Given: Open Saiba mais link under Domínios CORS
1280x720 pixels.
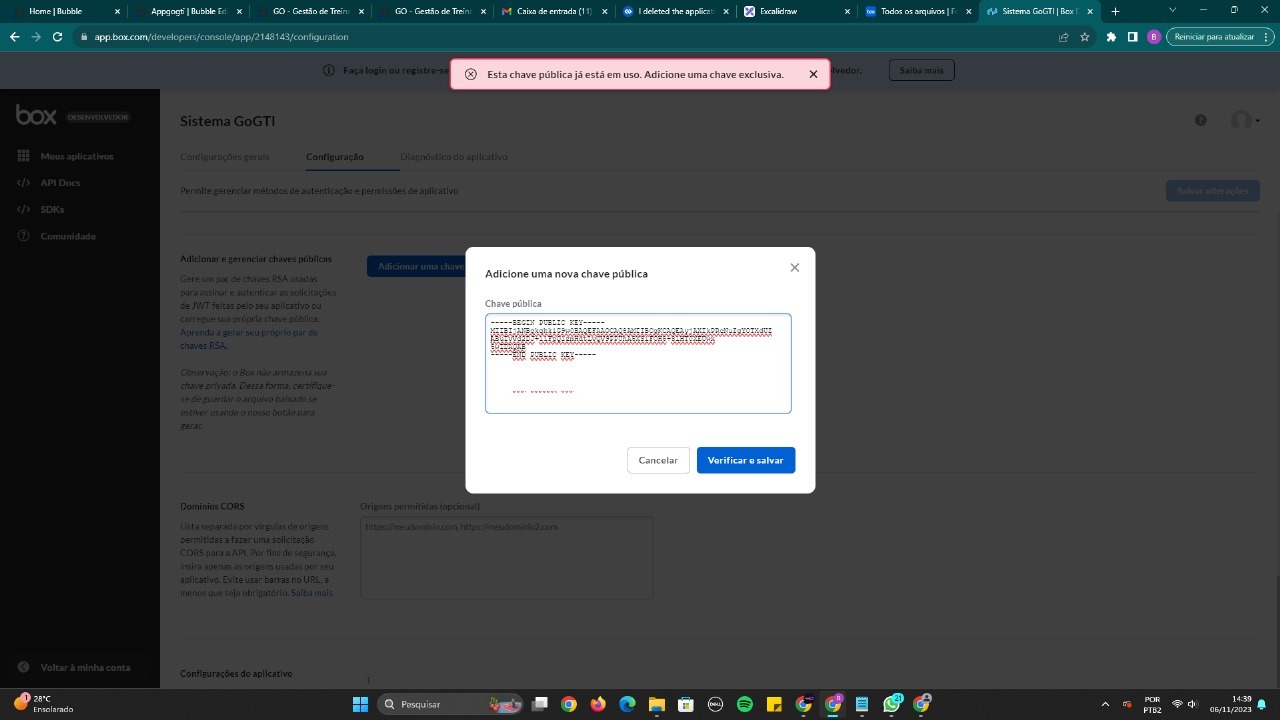Looking at the screenshot, I should click(312, 593).
